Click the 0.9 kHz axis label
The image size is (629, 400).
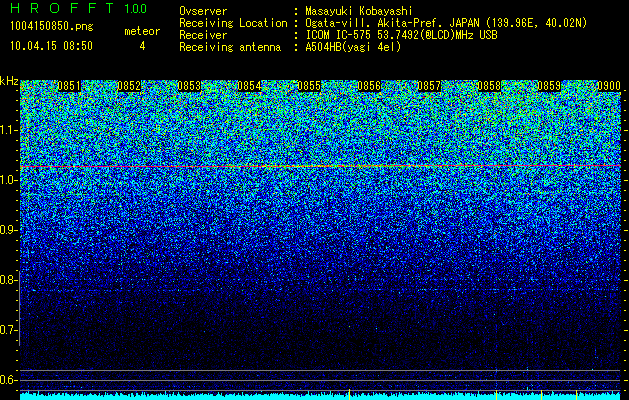(x=8, y=230)
